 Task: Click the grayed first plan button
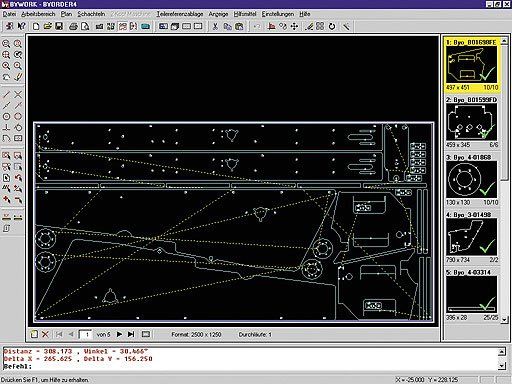pos(59,334)
